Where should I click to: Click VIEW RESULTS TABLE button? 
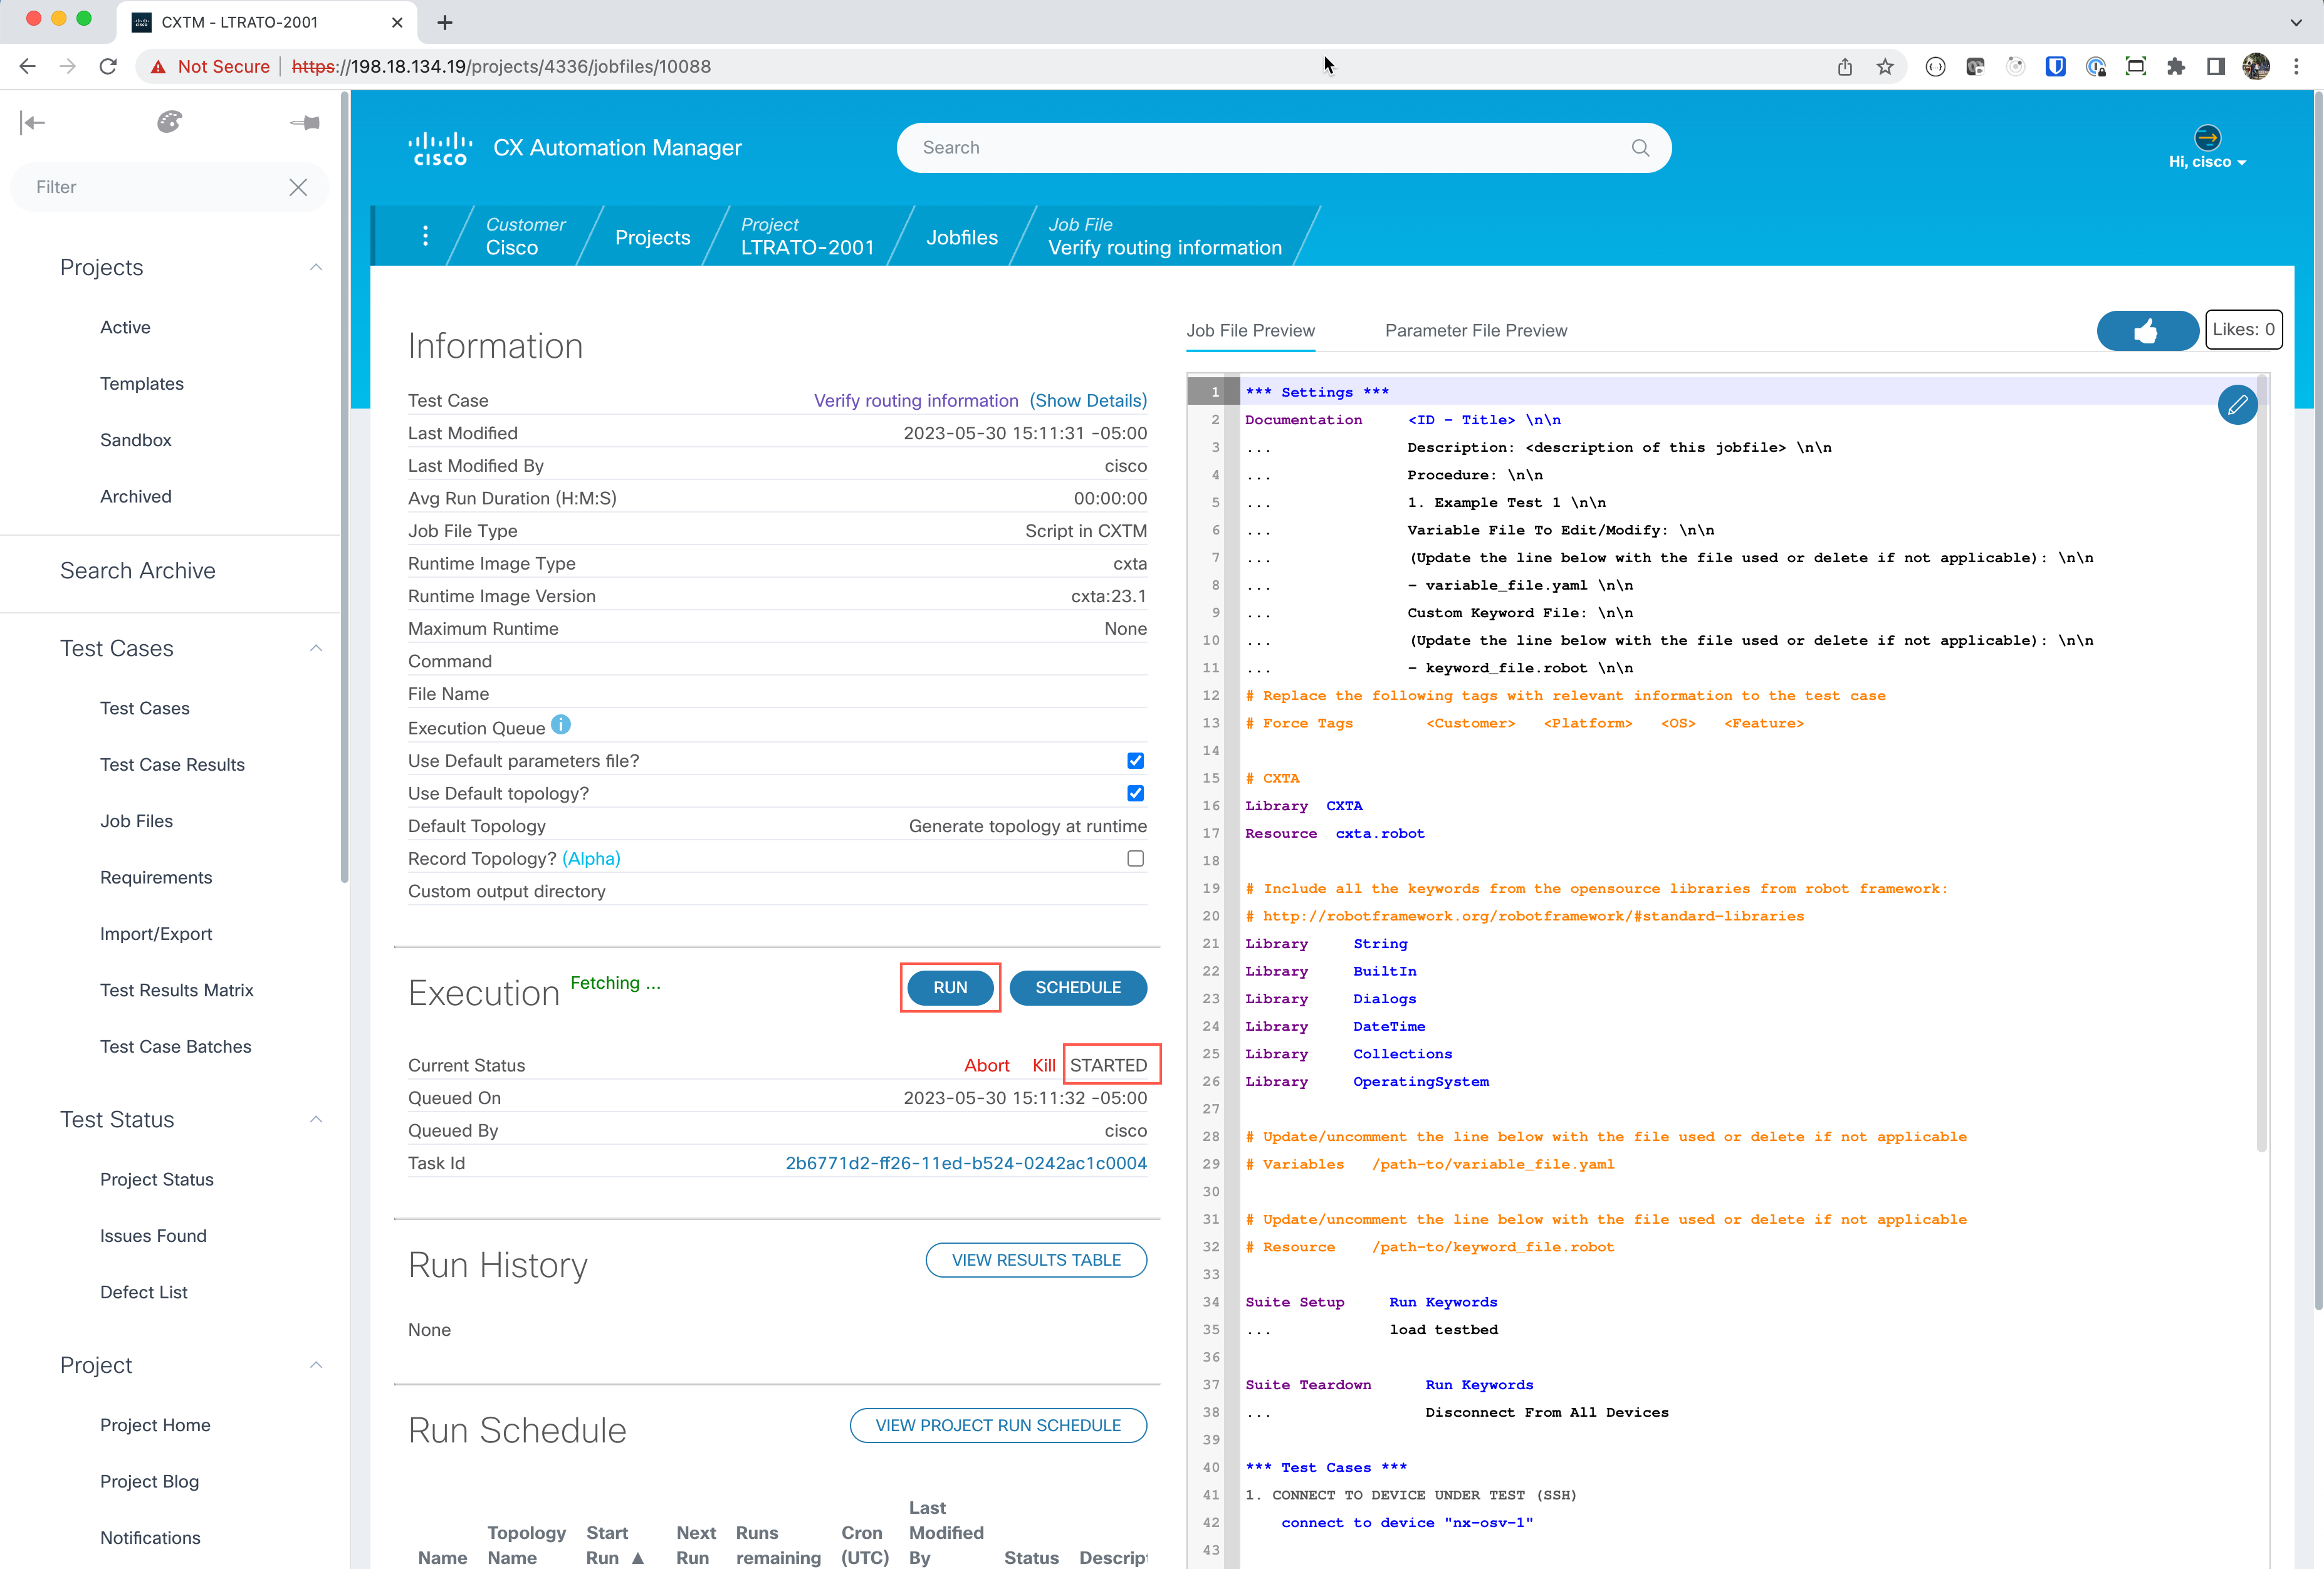[x=1036, y=1260]
